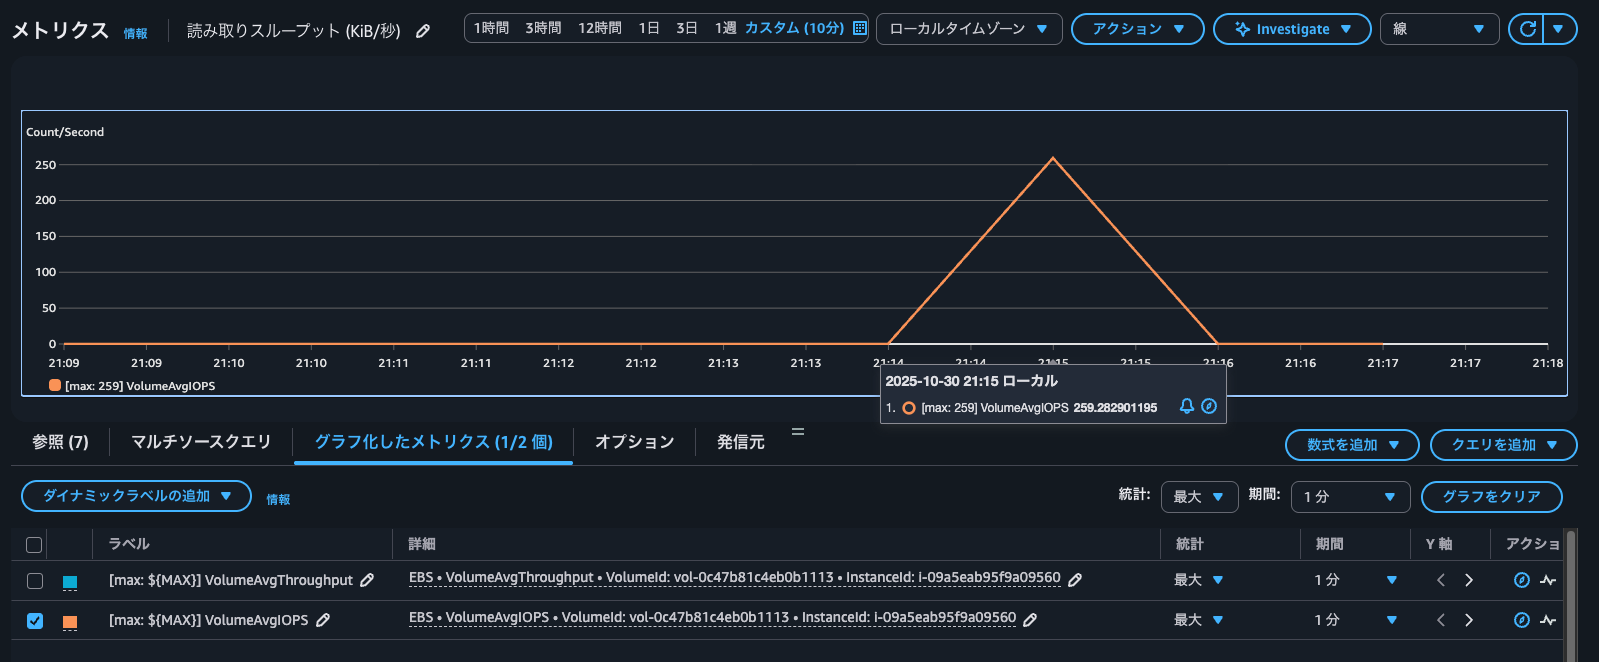1599x662 pixels.
Task: Open the ローカルタイムゾーン dropdown
Action: [x=969, y=29]
